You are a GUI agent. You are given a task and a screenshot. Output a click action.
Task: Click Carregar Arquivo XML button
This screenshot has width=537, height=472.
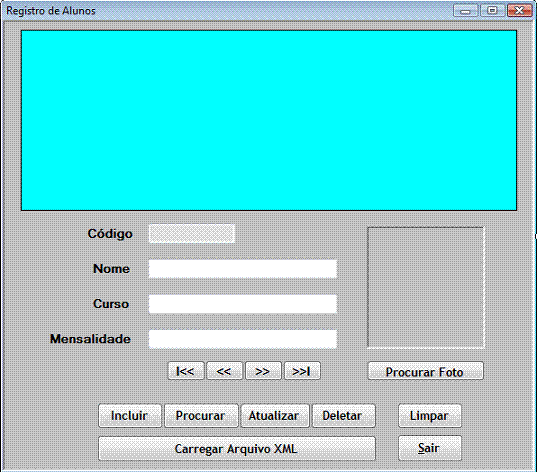[237, 448]
